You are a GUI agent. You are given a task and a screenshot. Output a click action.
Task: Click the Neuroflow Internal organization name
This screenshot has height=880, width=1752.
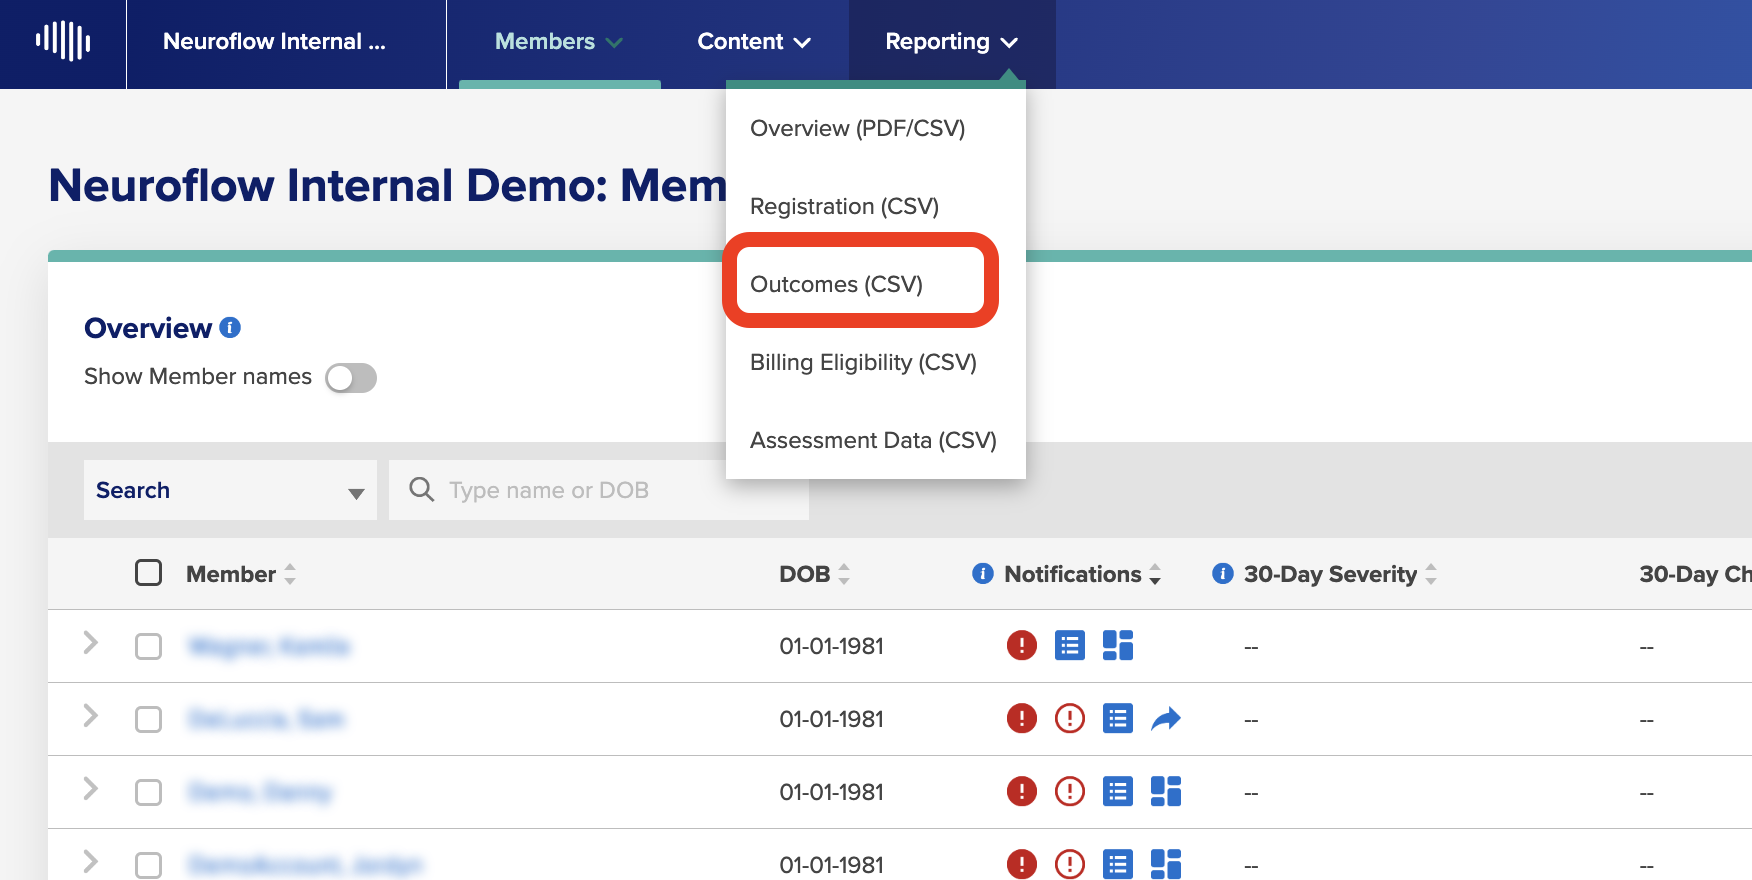pos(274,41)
